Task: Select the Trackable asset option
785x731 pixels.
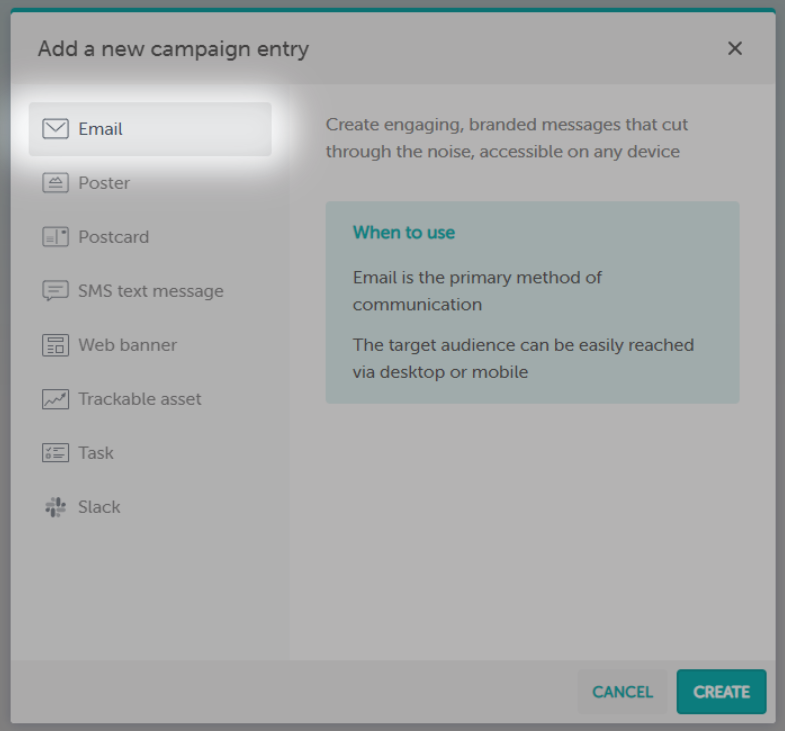Action: click(140, 399)
